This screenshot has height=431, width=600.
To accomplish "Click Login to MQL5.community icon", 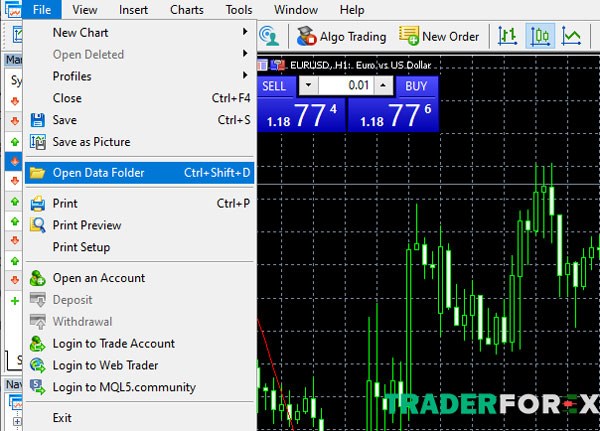I will pyautogui.click(x=38, y=387).
